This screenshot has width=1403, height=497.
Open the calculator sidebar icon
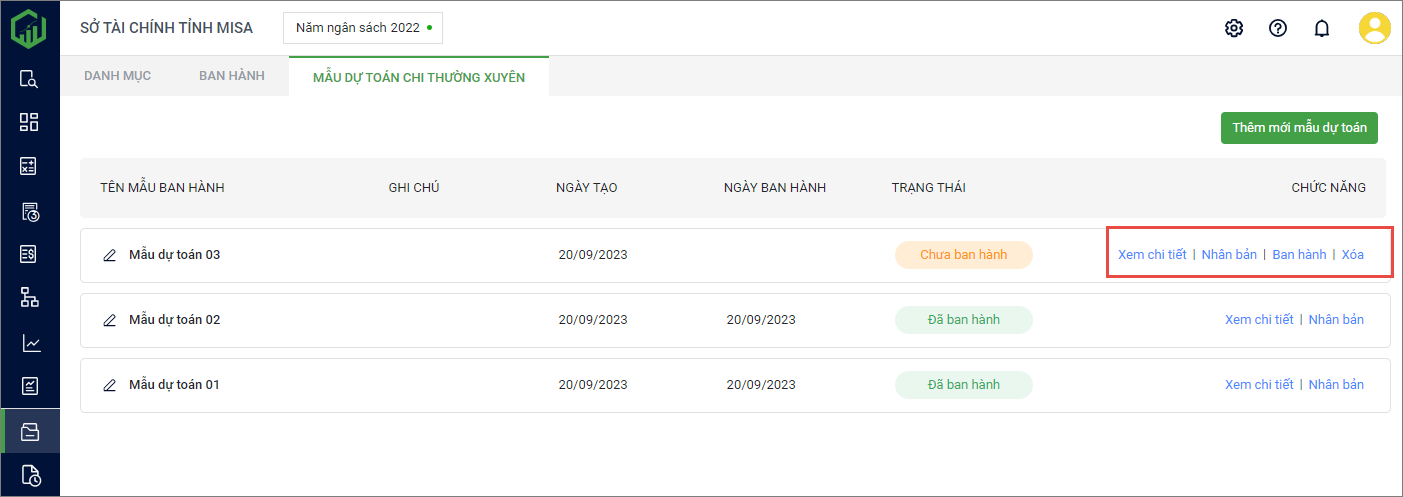pyautogui.click(x=29, y=166)
